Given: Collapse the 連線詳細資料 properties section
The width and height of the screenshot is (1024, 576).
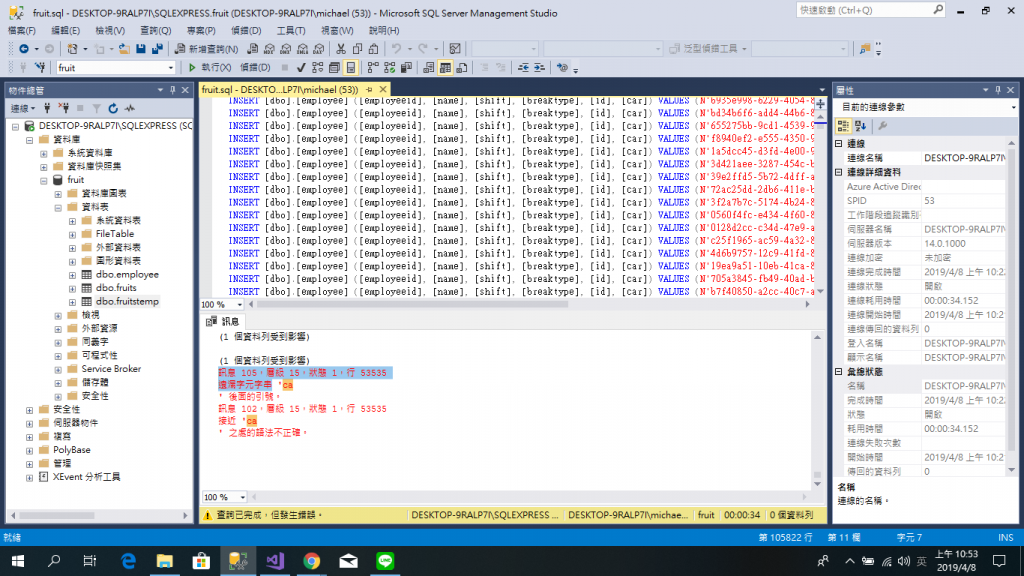Looking at the screenshot, I should tap(839, 172).
